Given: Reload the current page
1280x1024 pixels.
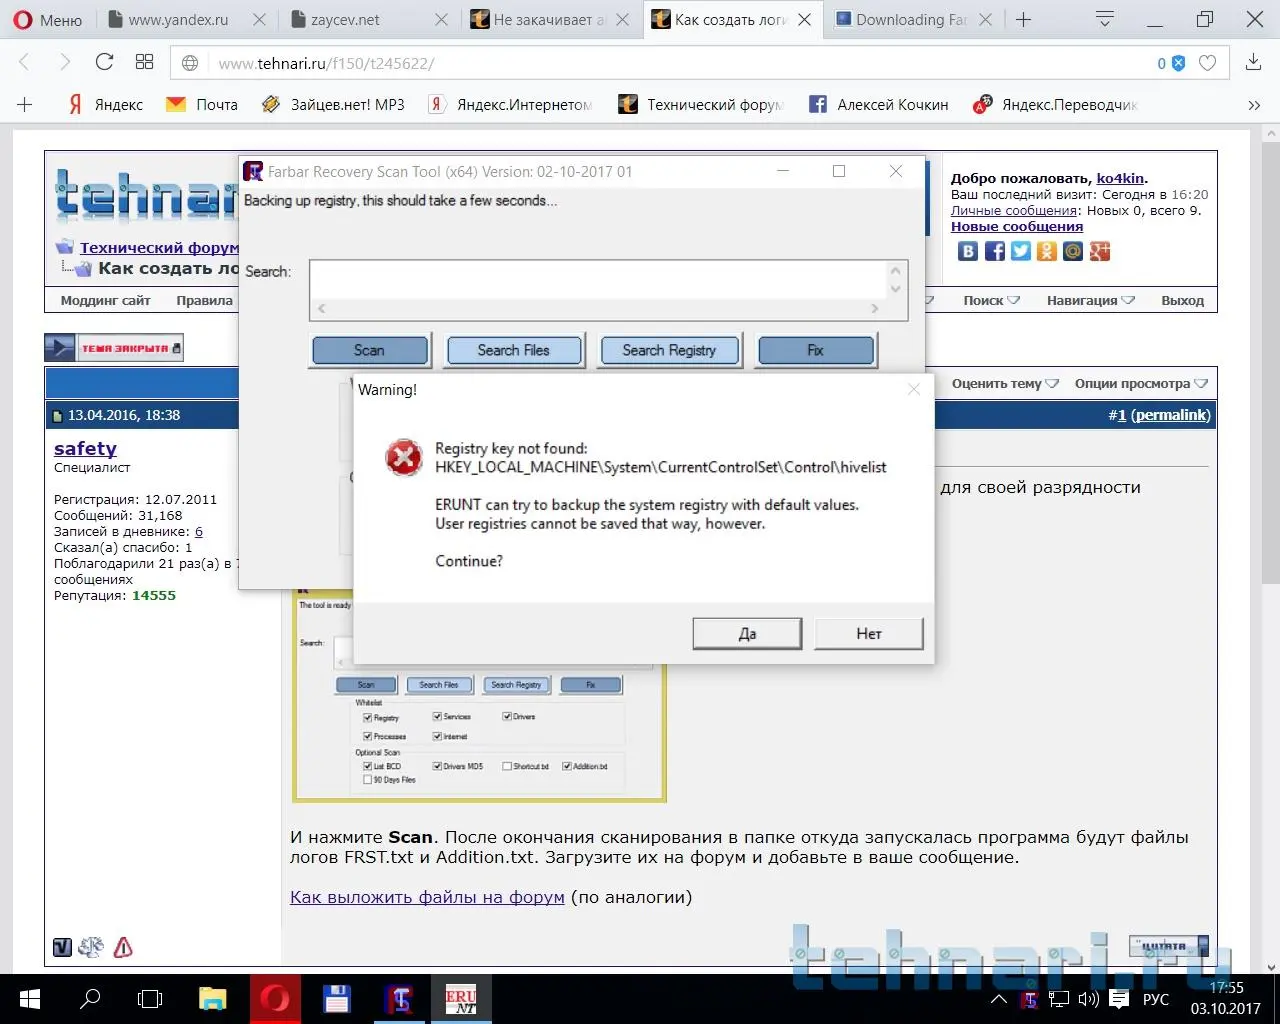Looking at the screenshot, I should (104, 62).
